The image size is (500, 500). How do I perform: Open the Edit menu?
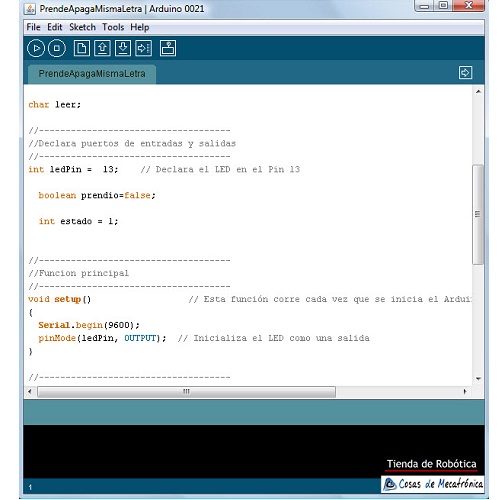point(55,27)
